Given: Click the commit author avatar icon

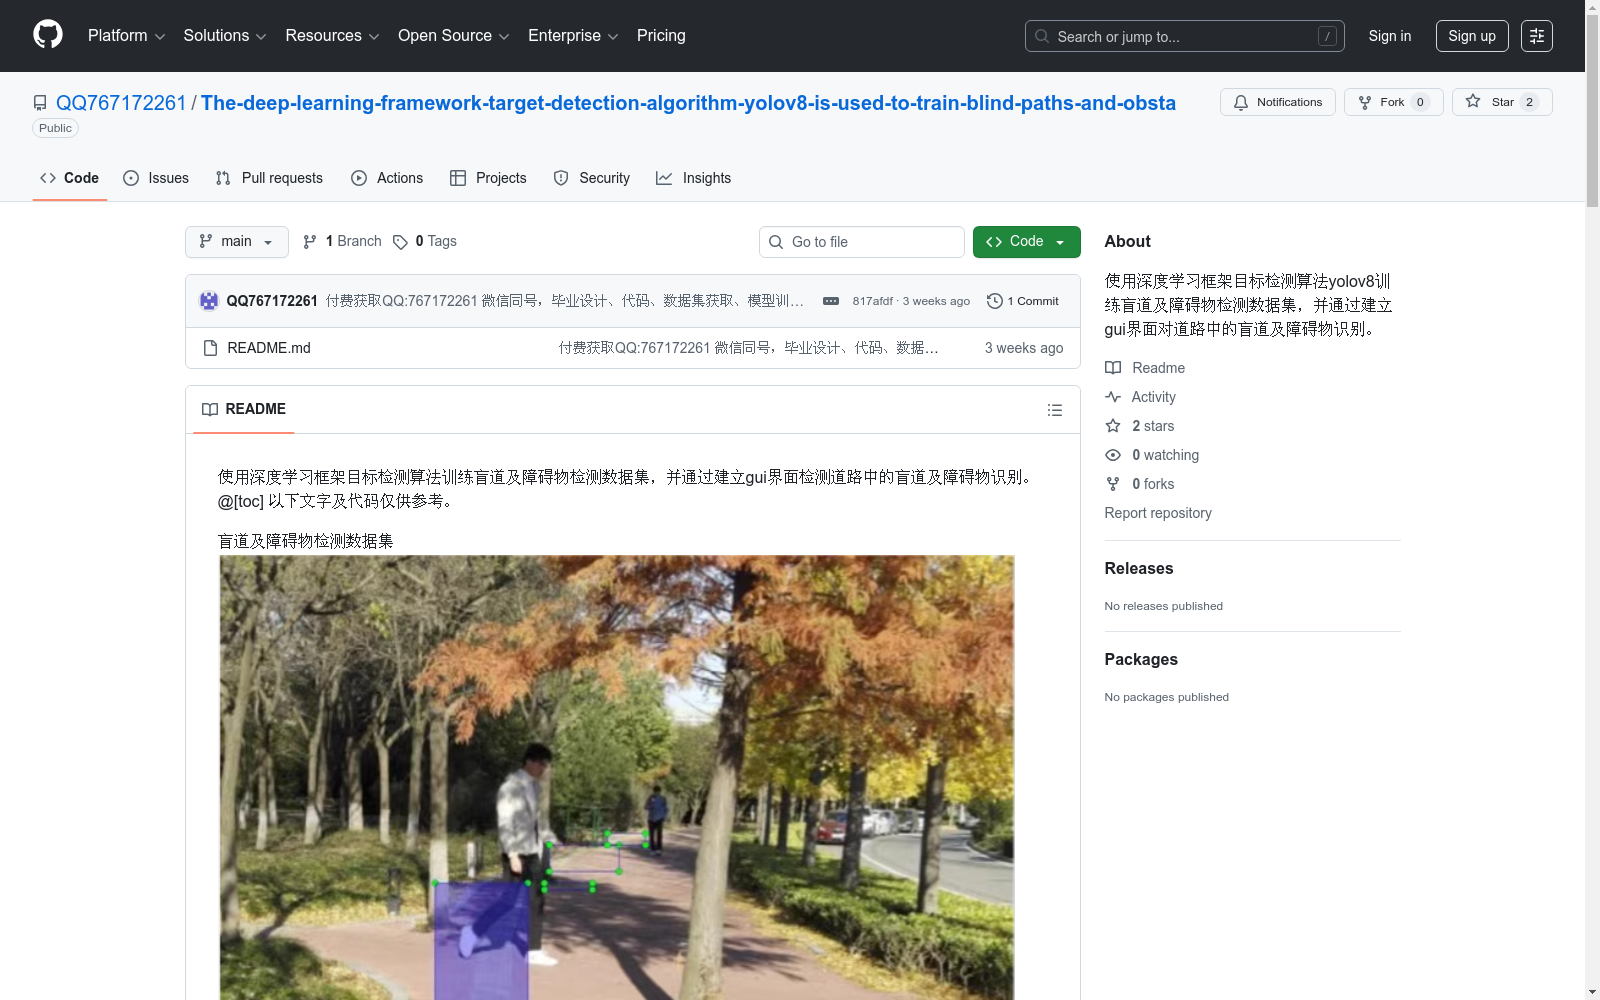Looking at the screenshot, I should 209,301.
